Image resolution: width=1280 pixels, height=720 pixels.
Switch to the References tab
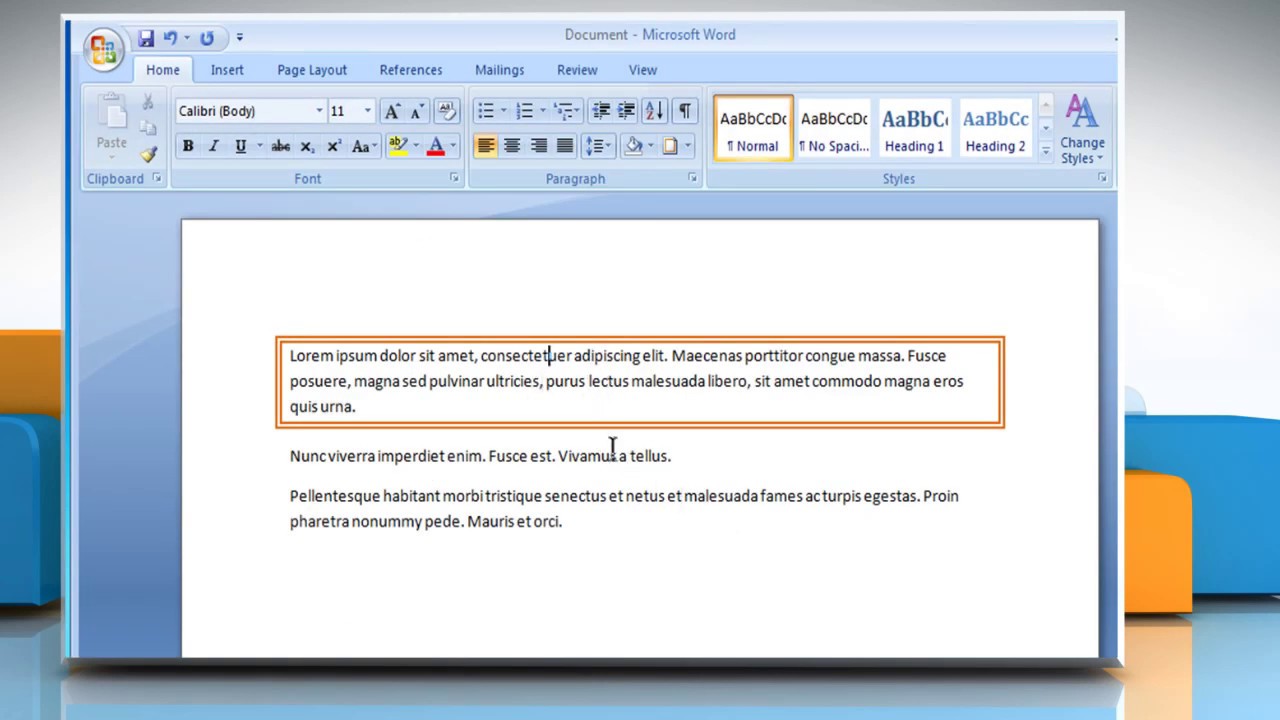tap(411, 70)
